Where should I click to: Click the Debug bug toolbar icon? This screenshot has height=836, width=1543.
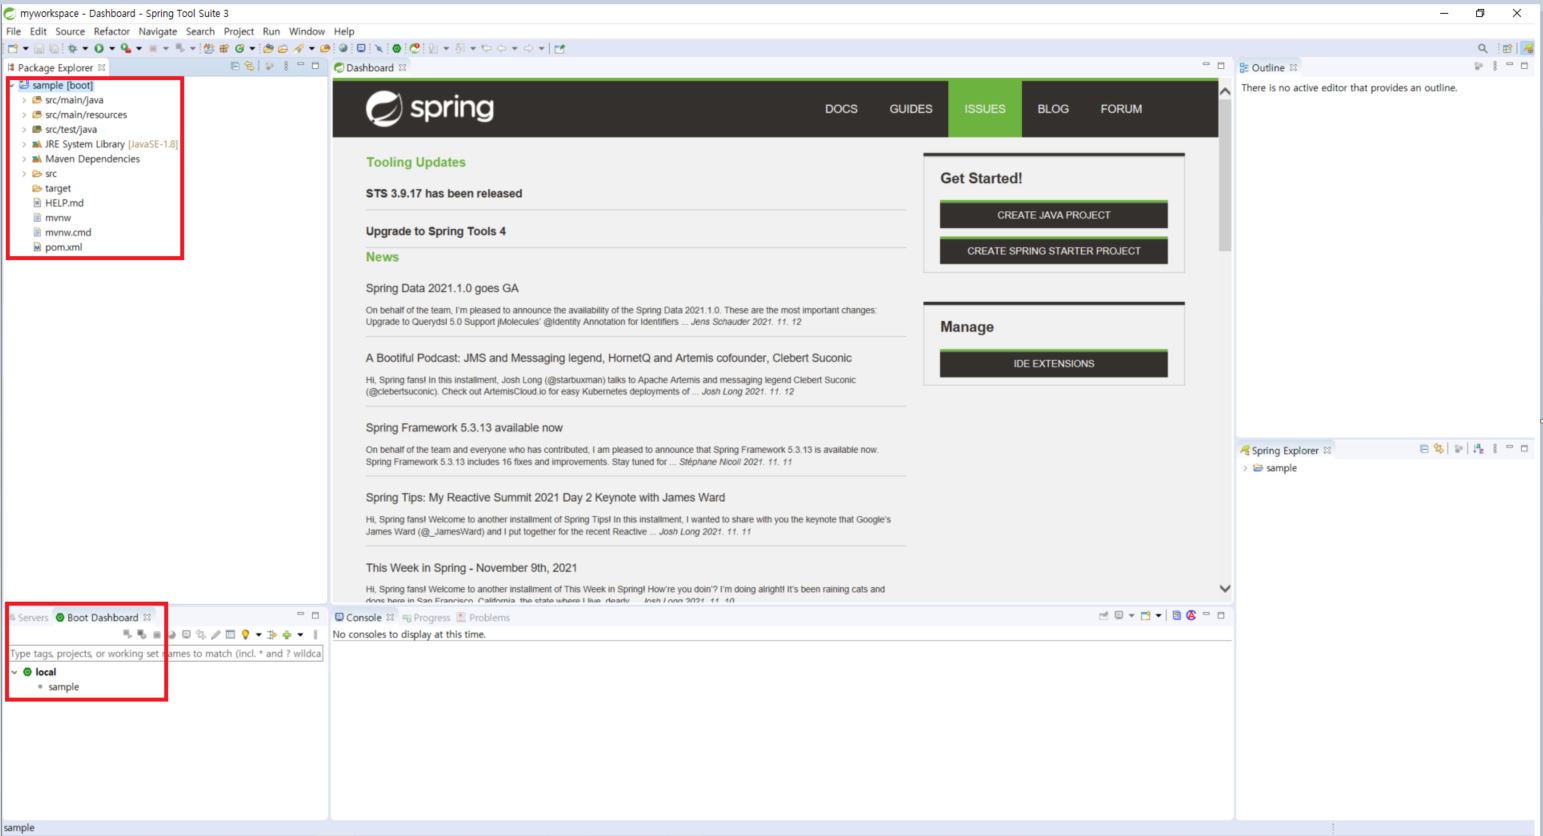pyautogui.click(x=72, y=48)
